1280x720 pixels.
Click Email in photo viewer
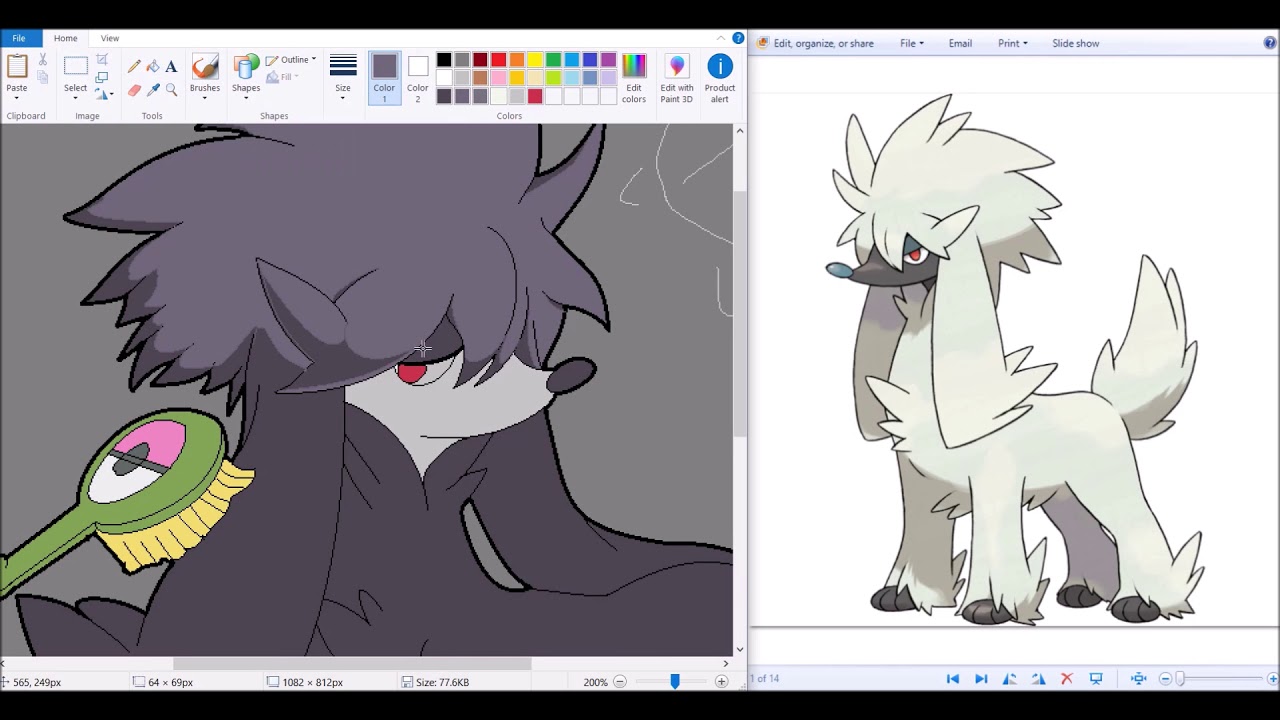(960, 43)
